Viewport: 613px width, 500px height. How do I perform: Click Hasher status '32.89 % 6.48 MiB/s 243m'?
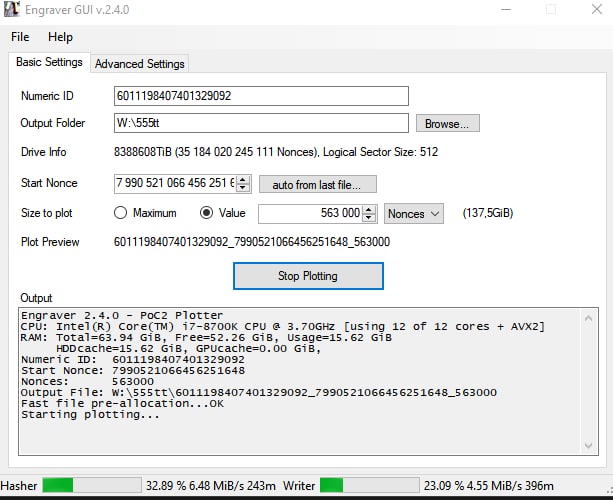point(211,486)
